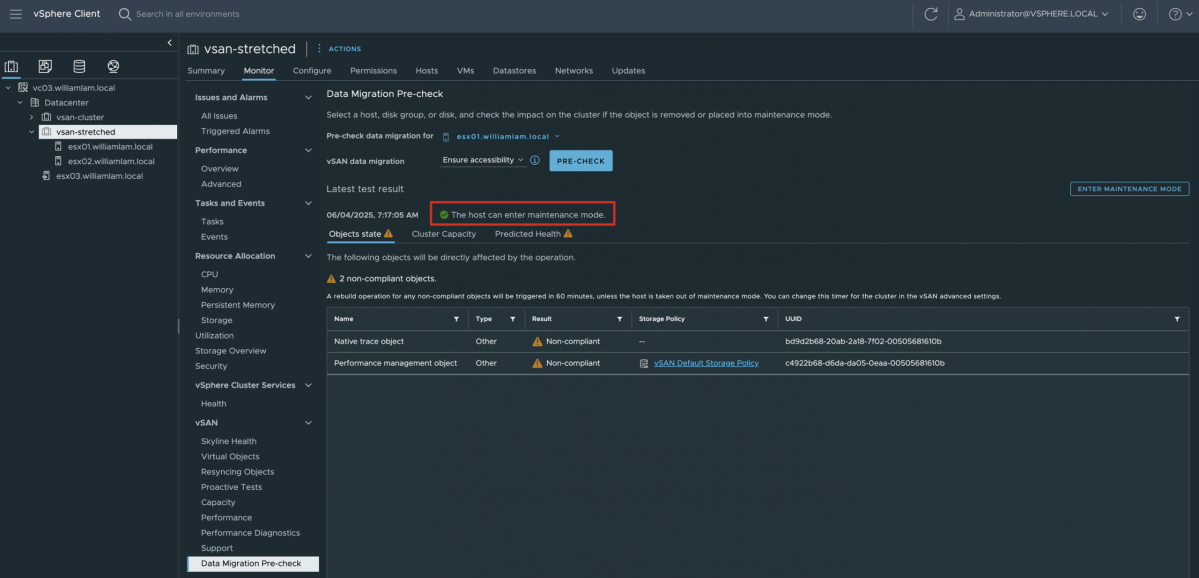Expand the vsan-cluster tree node
The image size is (1199, 578).
(32, 117)
